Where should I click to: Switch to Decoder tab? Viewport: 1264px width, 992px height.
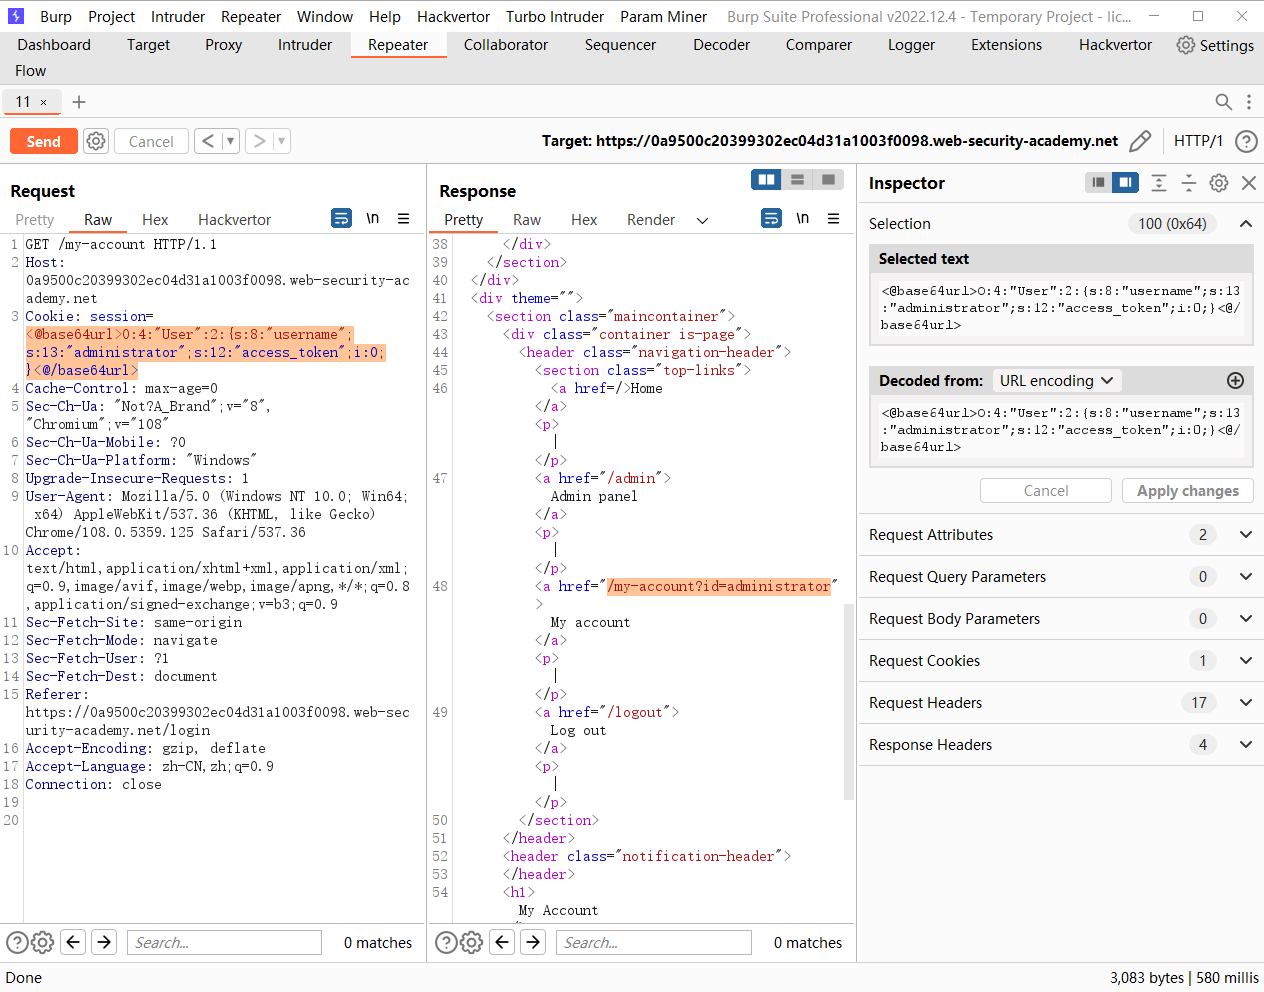click(x=721, y=45)
